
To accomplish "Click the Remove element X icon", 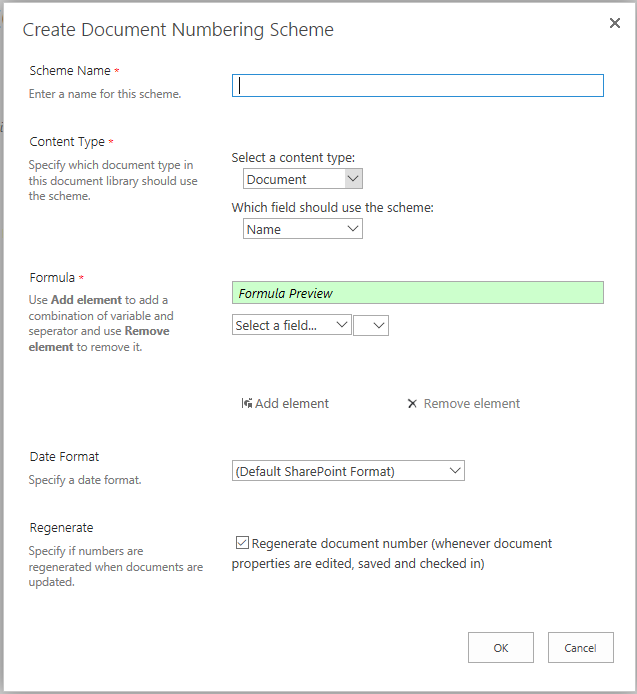I will pos(412,404).
